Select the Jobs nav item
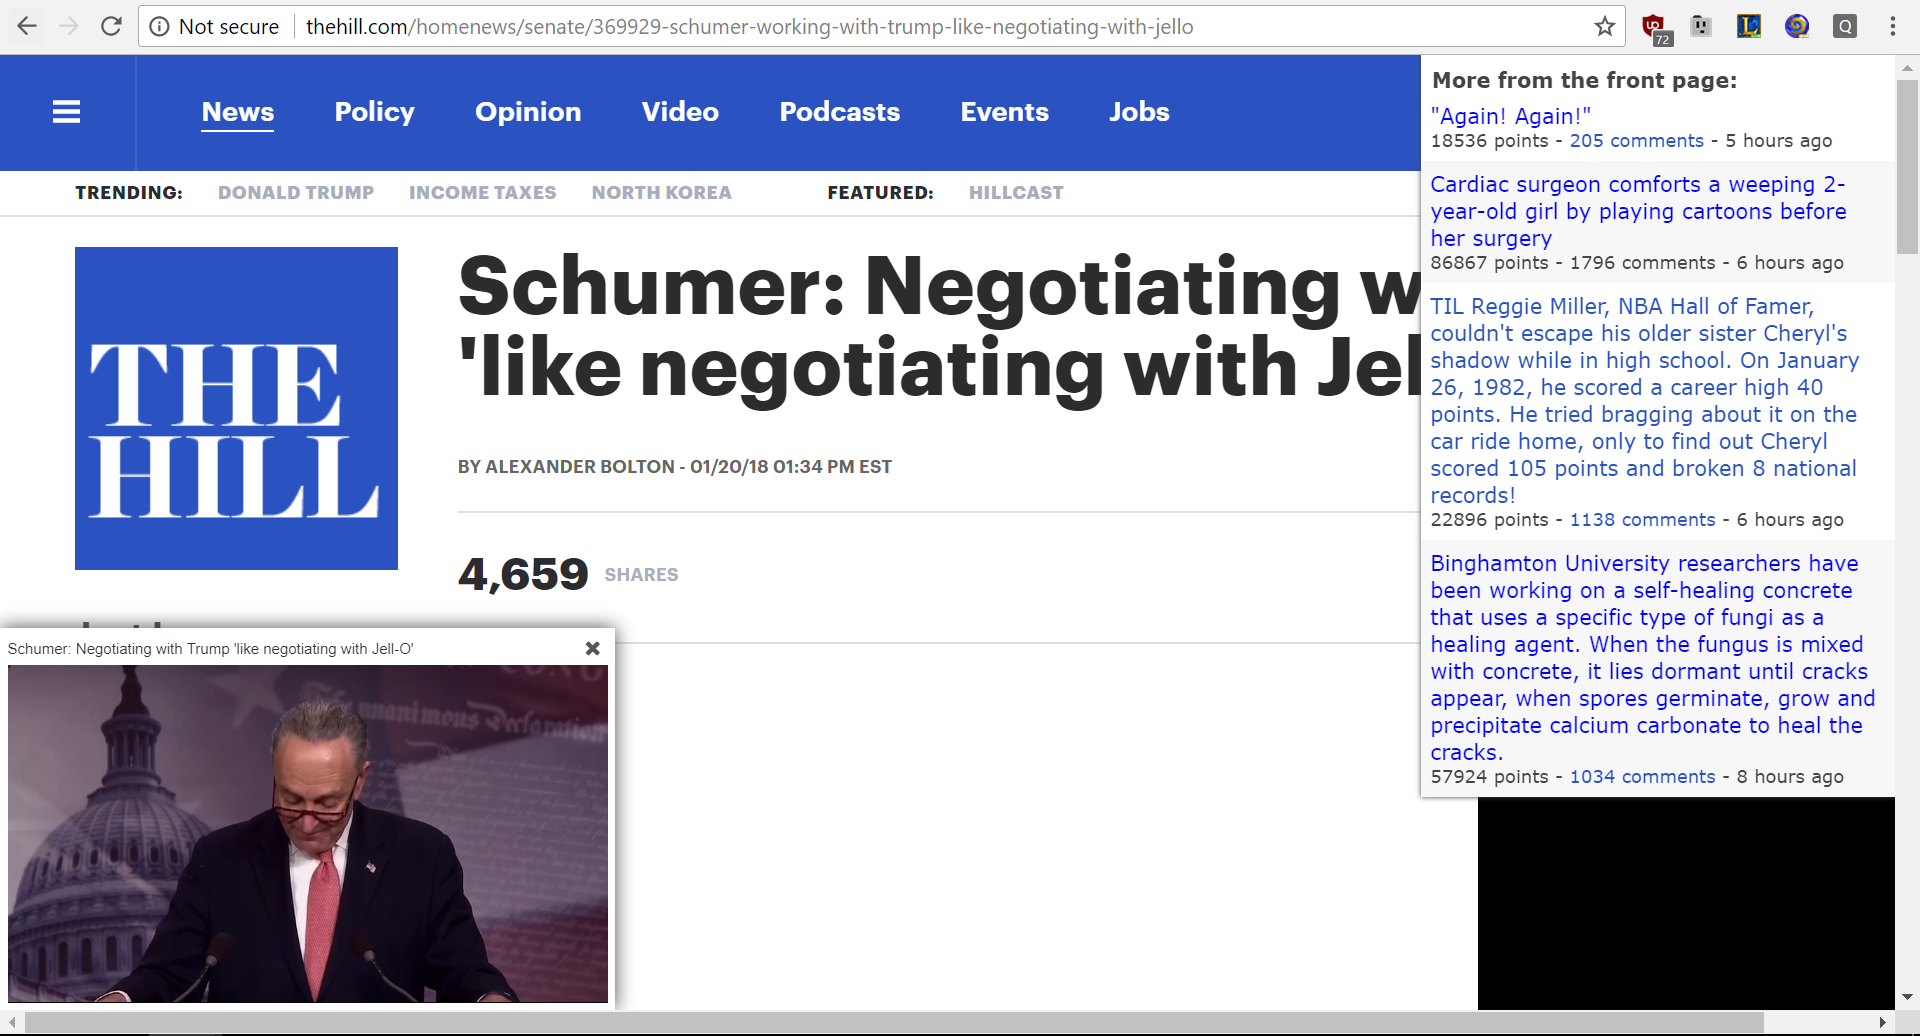Viewport: 1920px width, 1036px height. tap(1139, 112)
